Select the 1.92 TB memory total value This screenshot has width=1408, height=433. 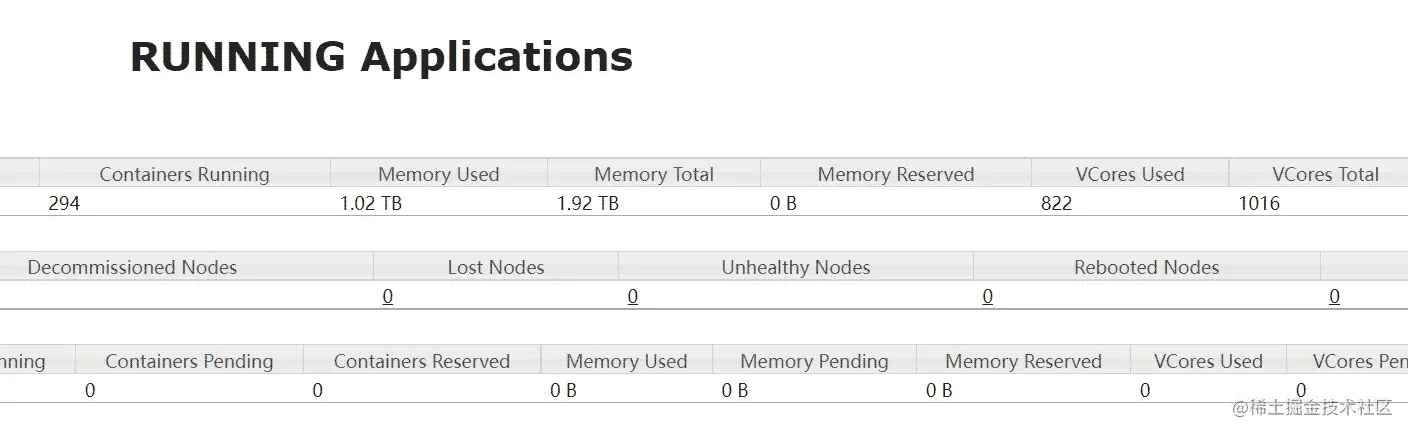[x=588, y=204]
